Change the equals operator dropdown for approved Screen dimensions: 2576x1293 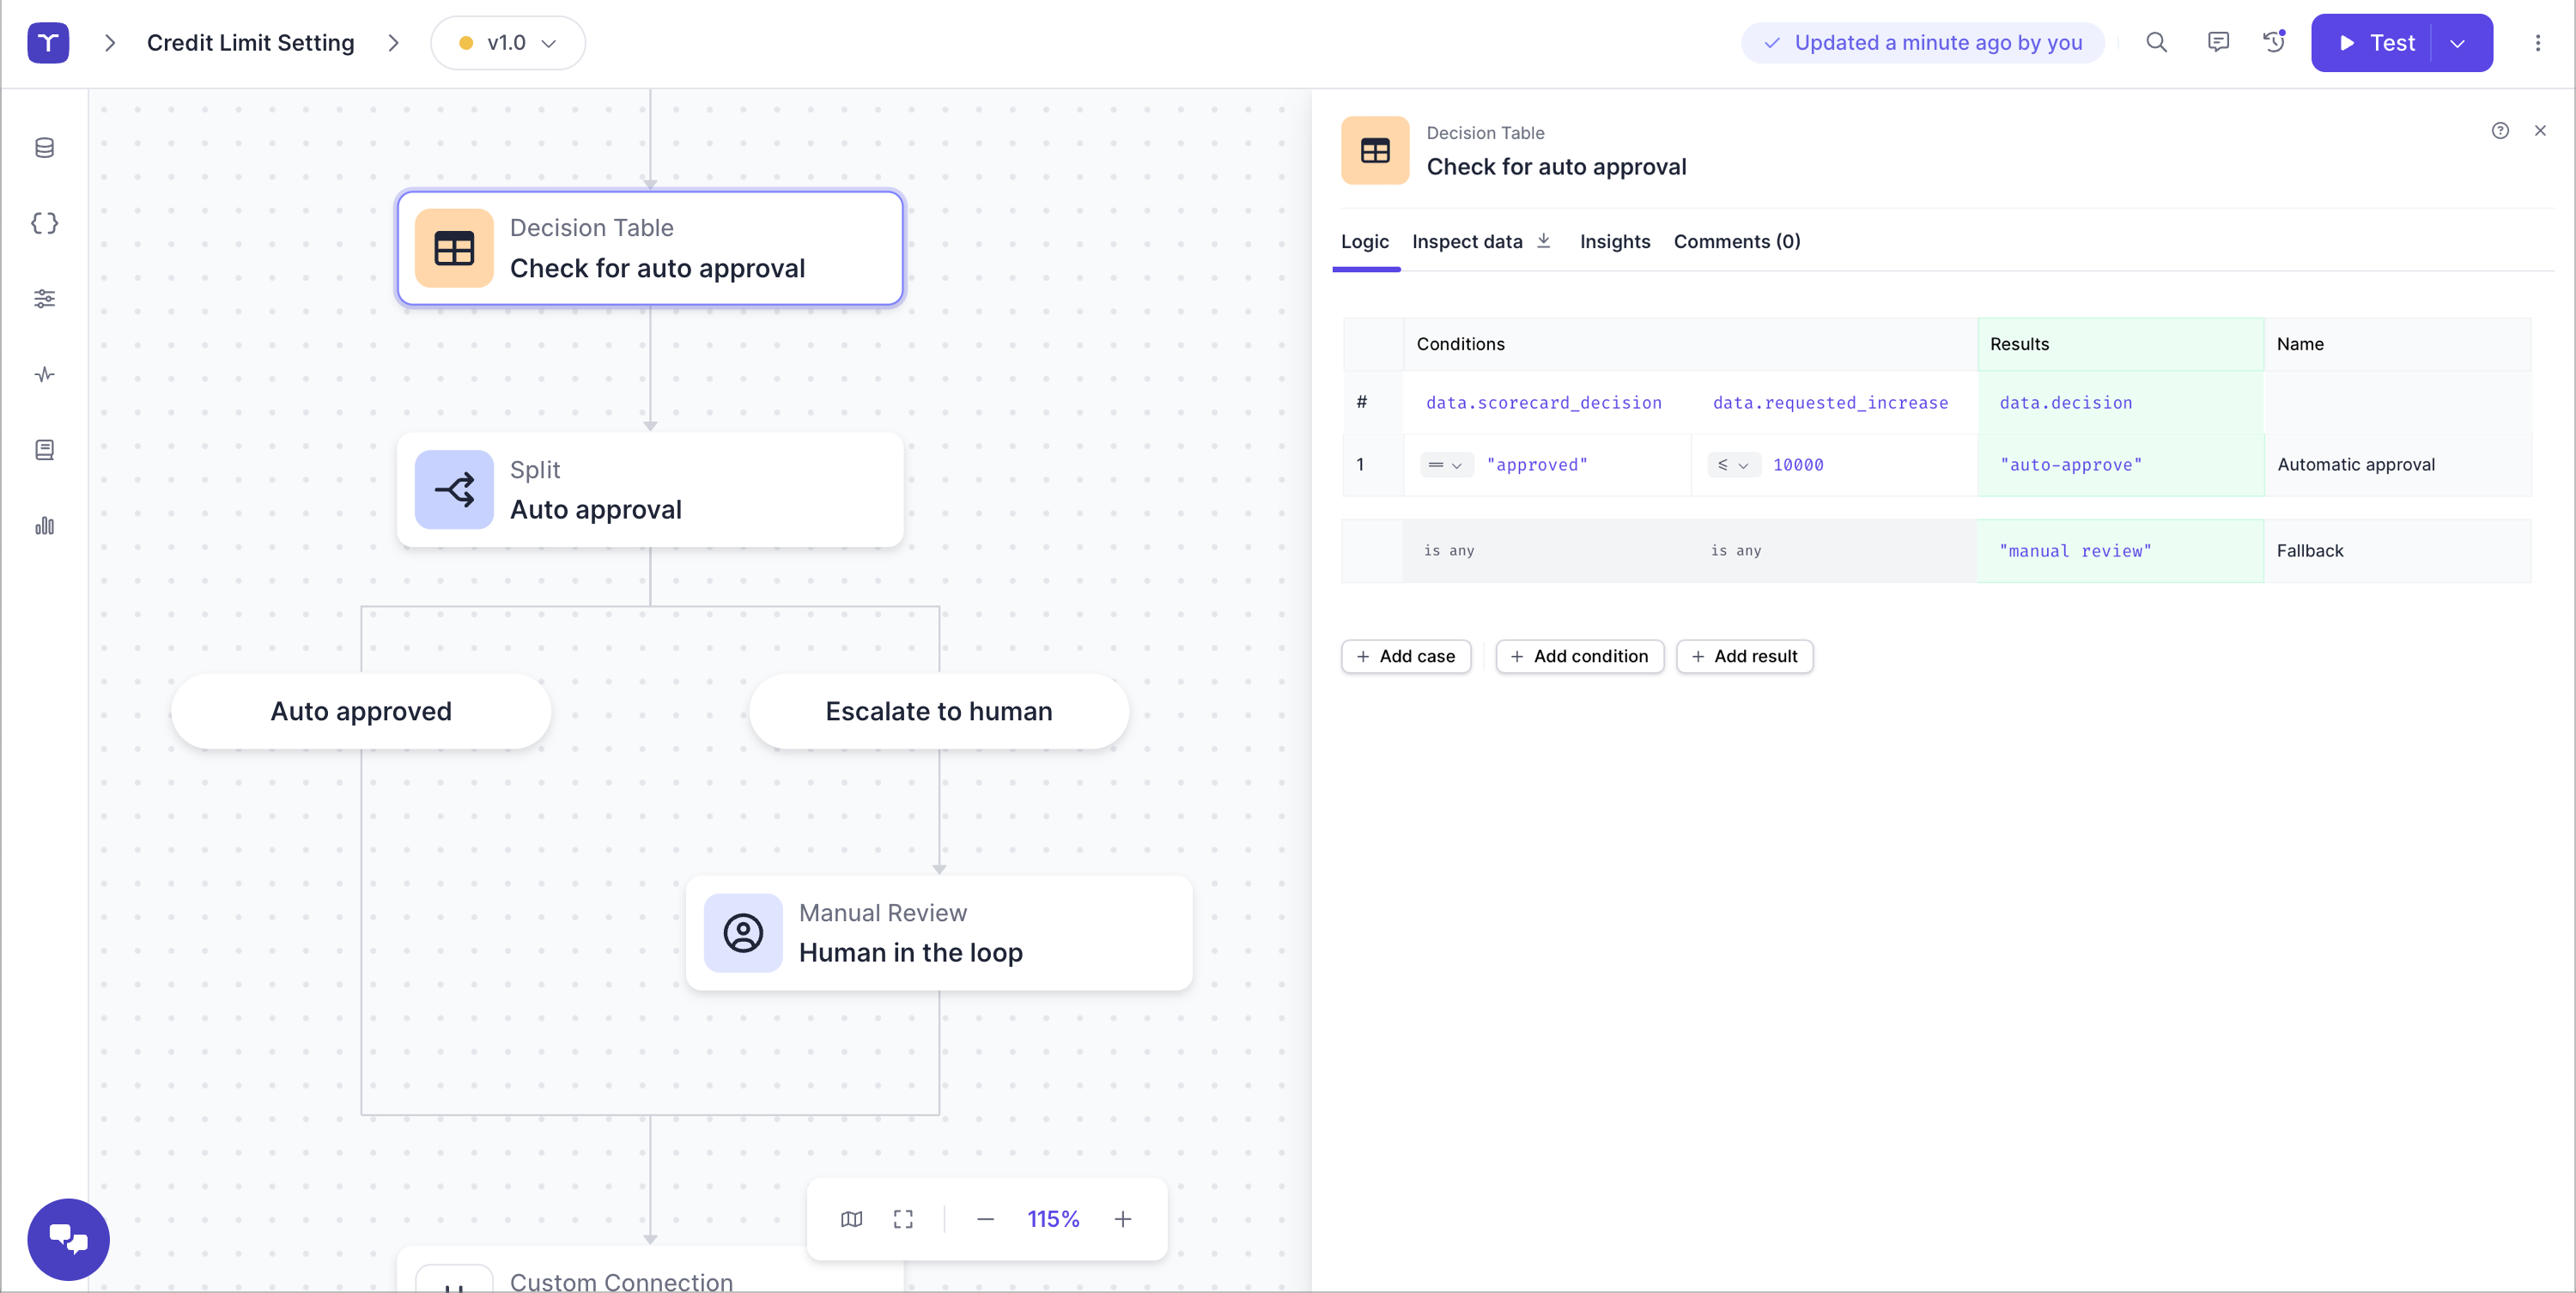tap(1445, 465)
